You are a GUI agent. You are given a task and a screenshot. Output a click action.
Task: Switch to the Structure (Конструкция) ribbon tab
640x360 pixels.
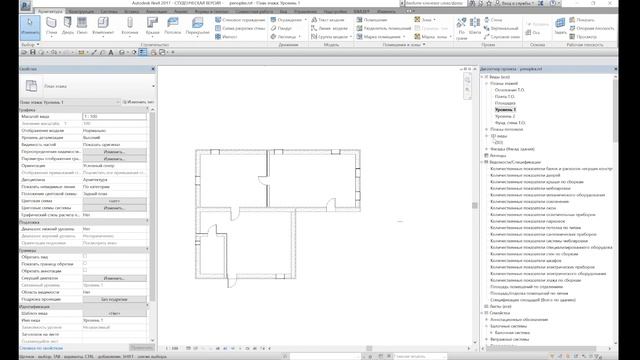coord(81,11)
